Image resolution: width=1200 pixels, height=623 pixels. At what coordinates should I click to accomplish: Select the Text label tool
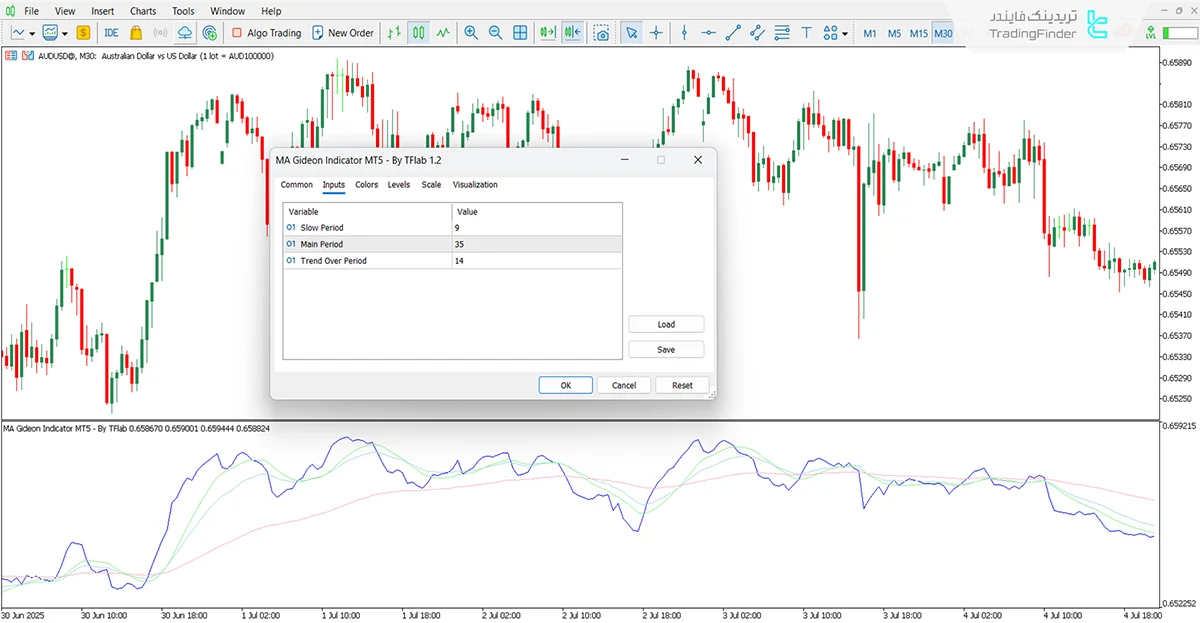pos(805,33)
